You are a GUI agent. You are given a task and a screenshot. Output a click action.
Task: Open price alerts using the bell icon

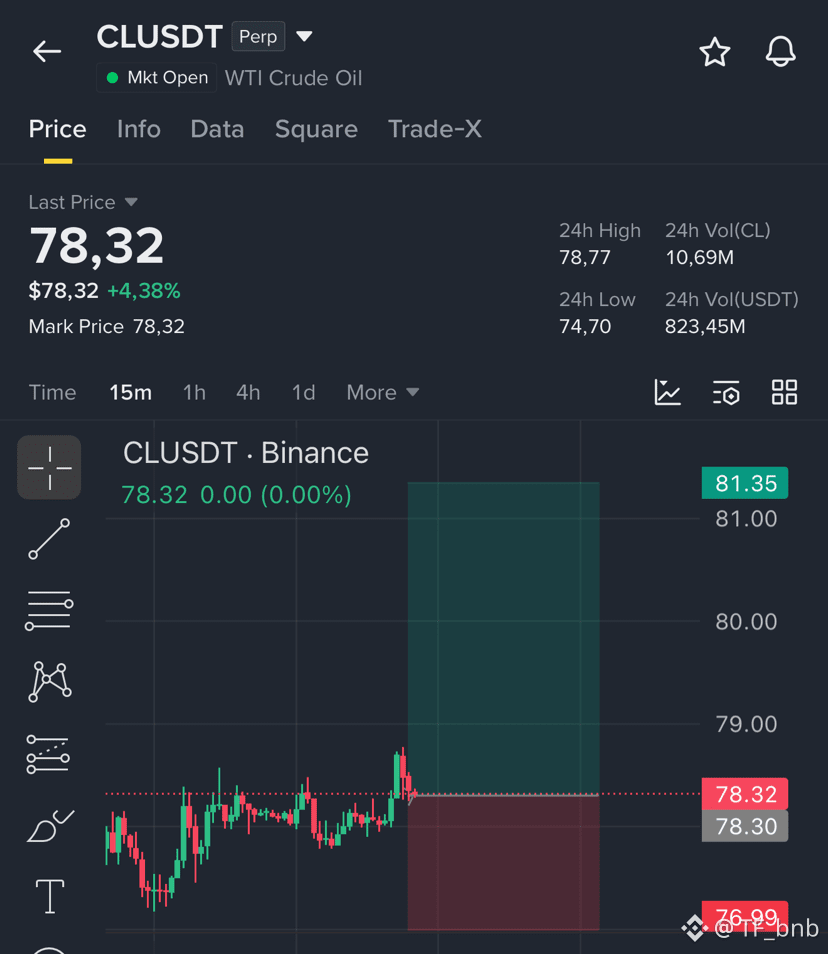coord(781,52)
